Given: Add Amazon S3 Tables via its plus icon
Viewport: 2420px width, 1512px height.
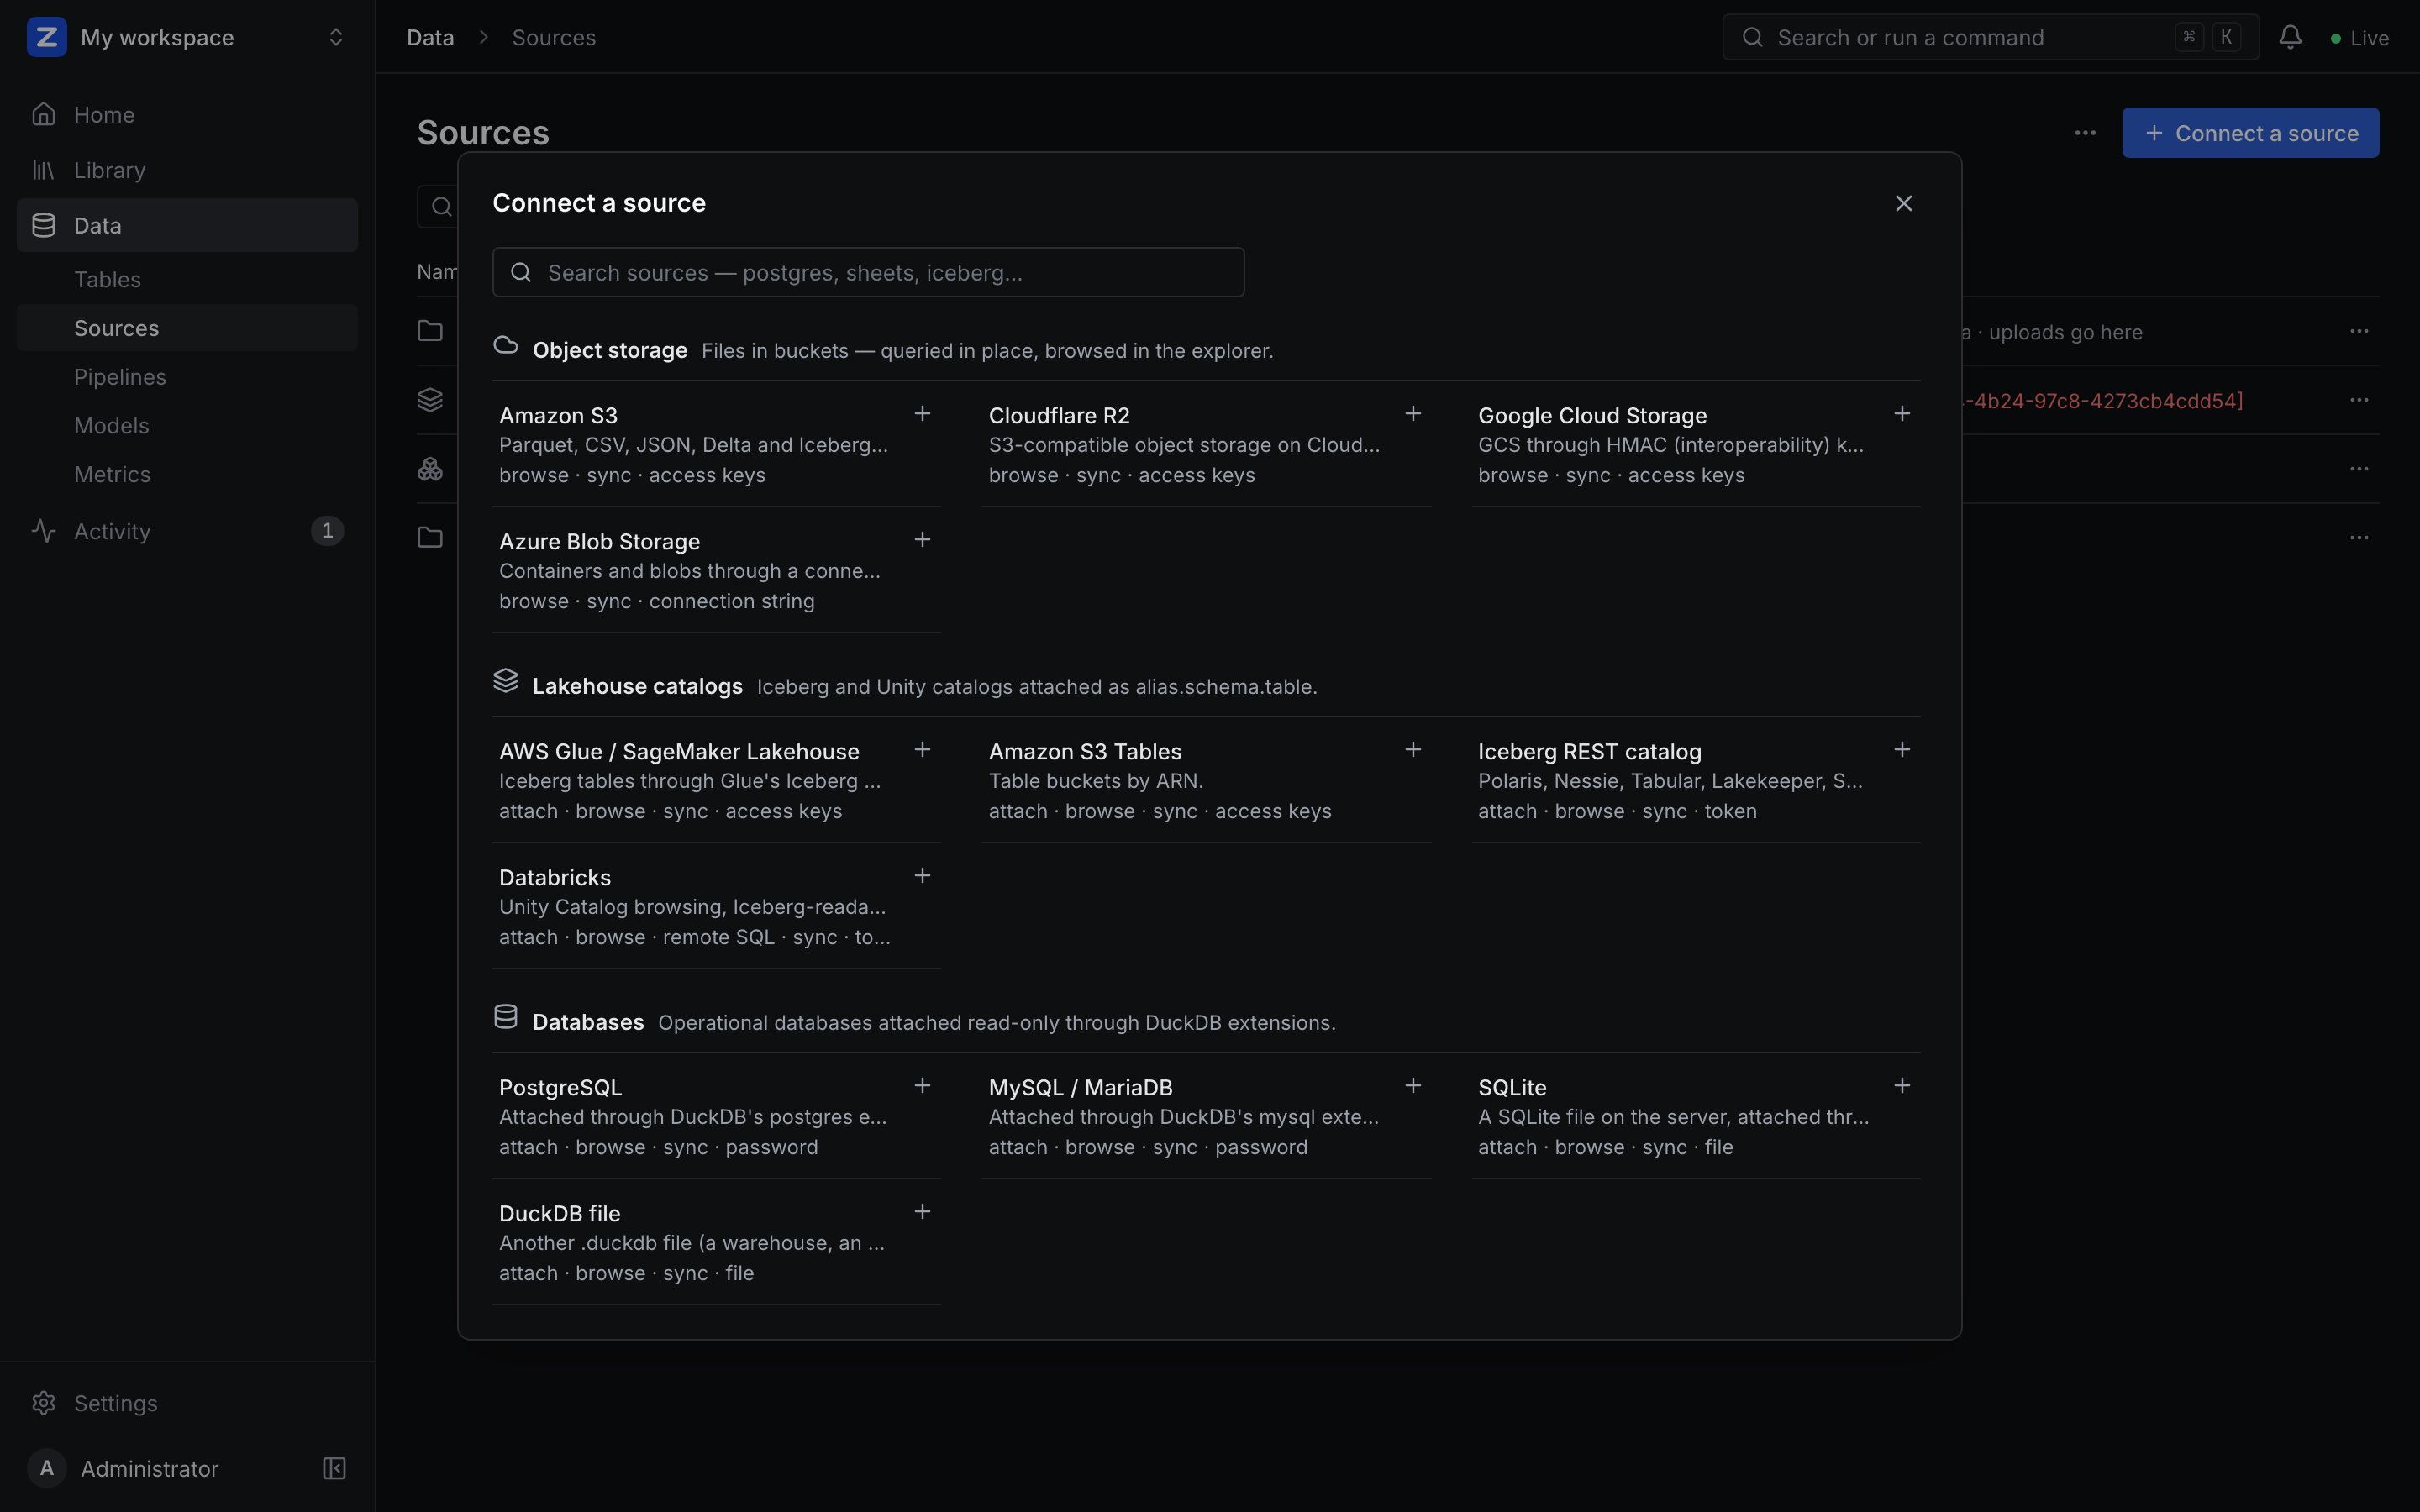Looking at the screenshot, I should [x=1412, y=749].
